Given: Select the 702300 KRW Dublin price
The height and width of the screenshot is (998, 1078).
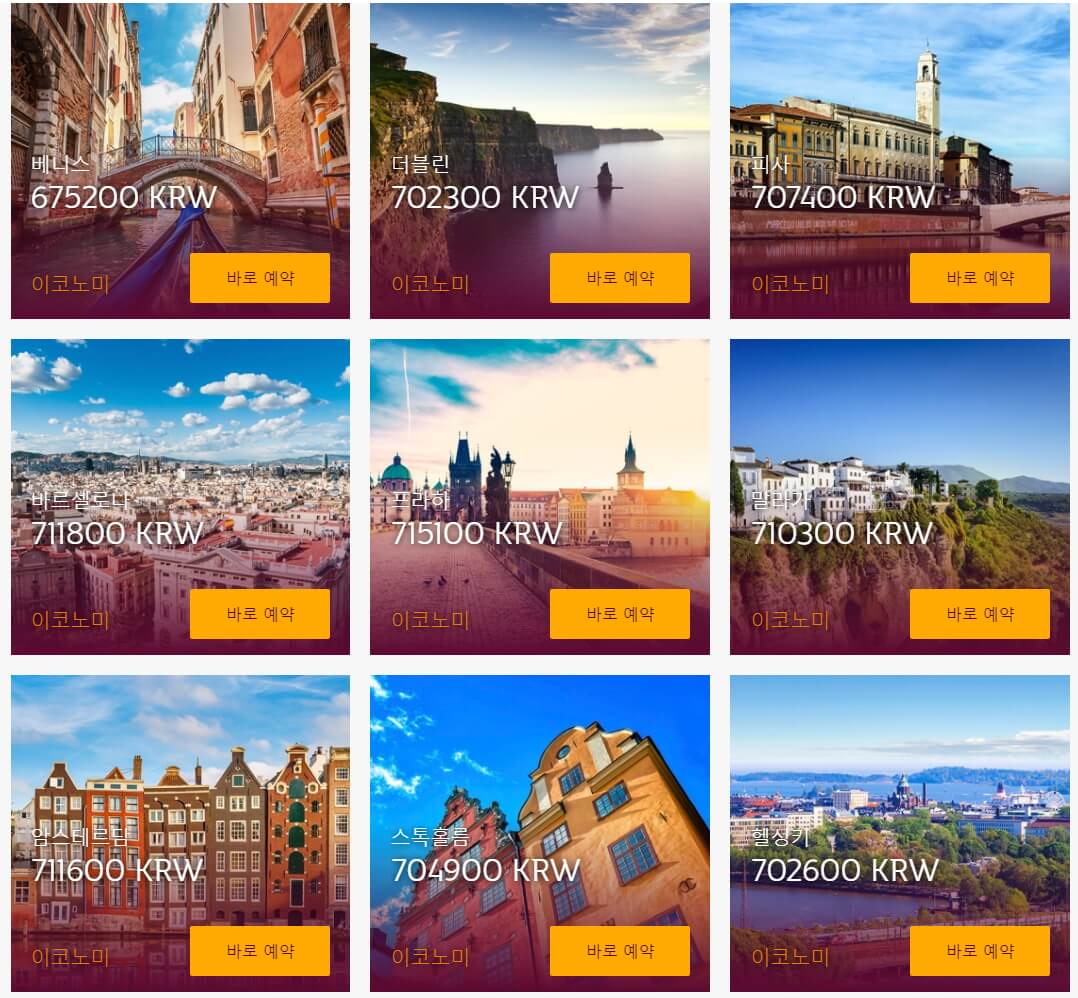Looking at the screenshot, I should (485, 198).
